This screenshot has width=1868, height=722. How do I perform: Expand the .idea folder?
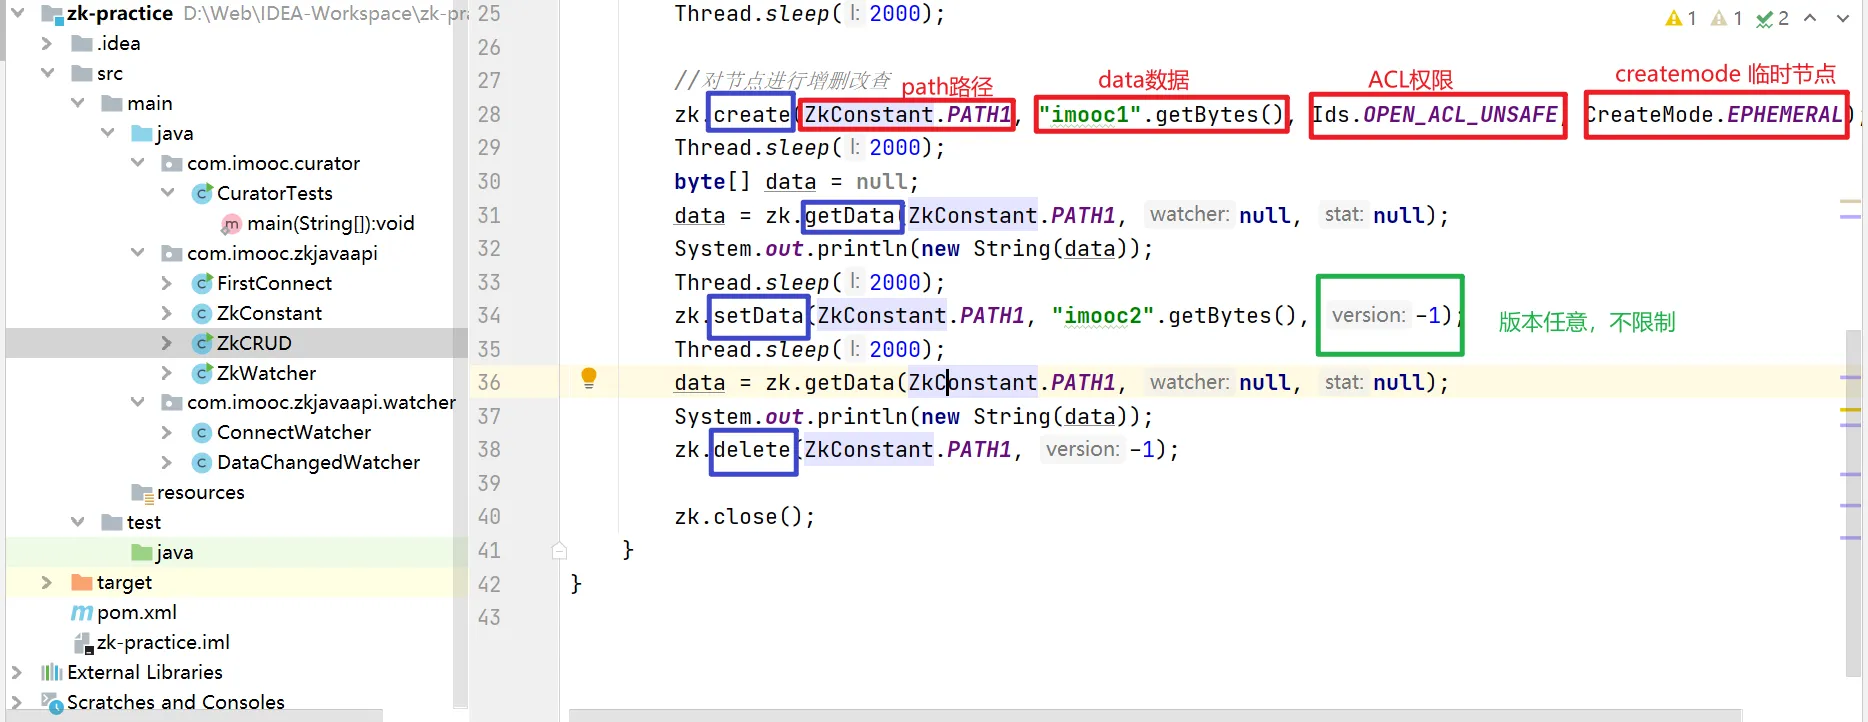(47, 44)
